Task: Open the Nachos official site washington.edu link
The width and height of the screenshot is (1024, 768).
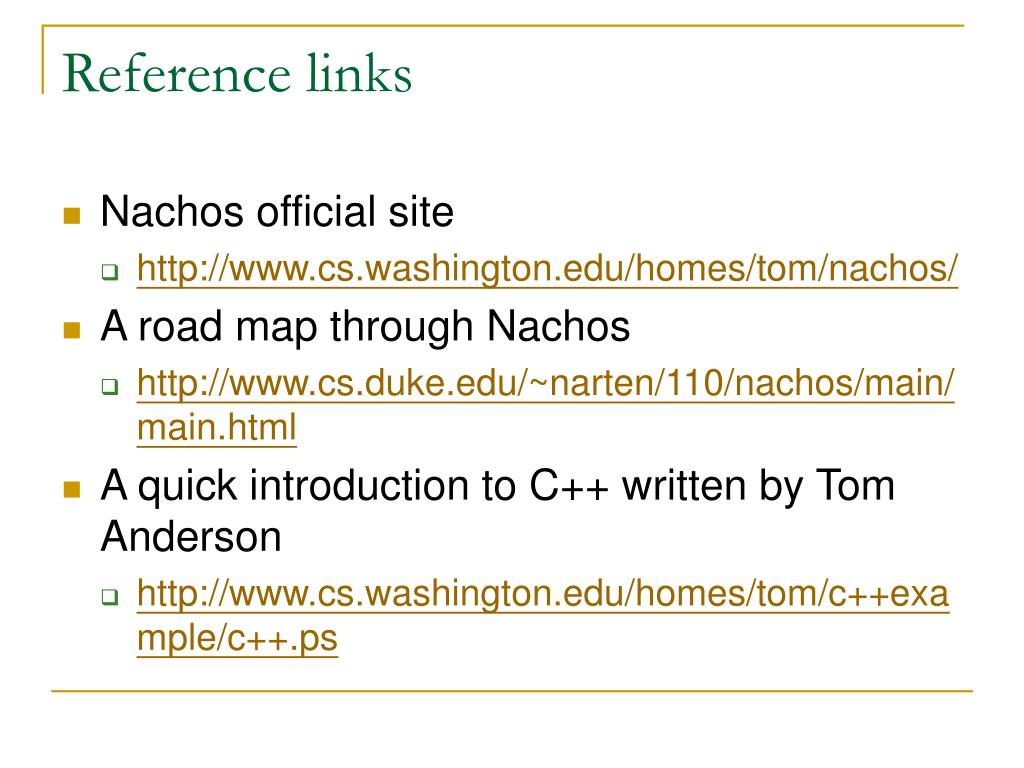Action: (547, 268)
